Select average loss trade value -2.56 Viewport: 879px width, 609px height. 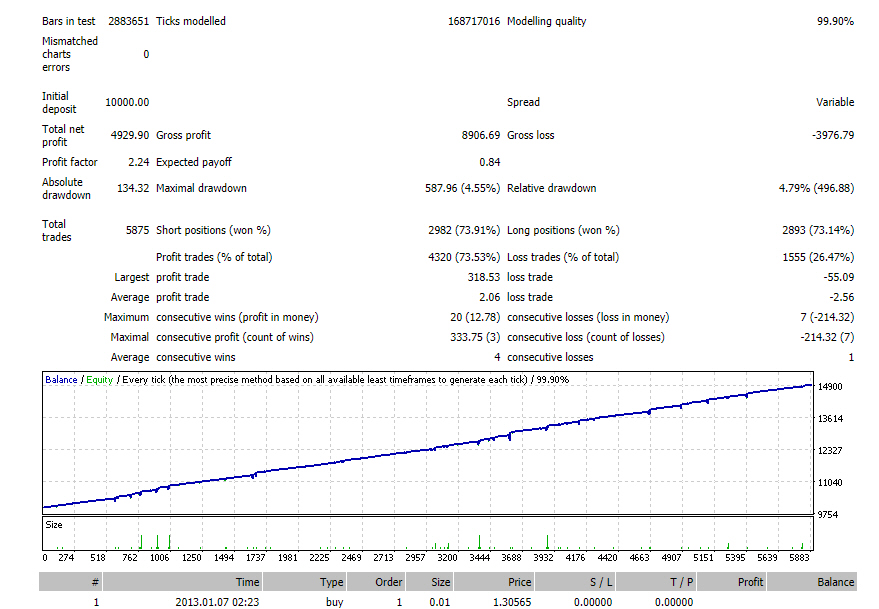pyautogui.click(x=842, y=297)
